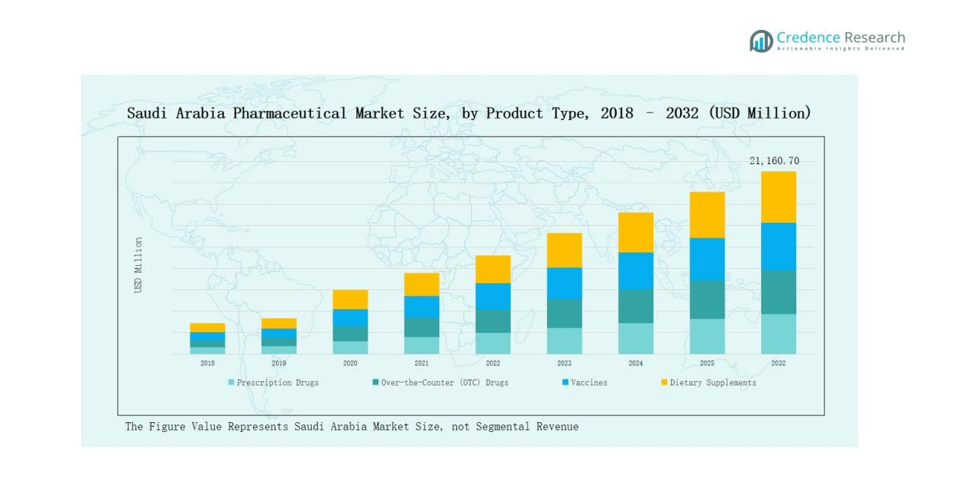Click the Dietary Supplements legend yellow swatch
This screenshot has width=976, height=492.
(x=662, y=383)
